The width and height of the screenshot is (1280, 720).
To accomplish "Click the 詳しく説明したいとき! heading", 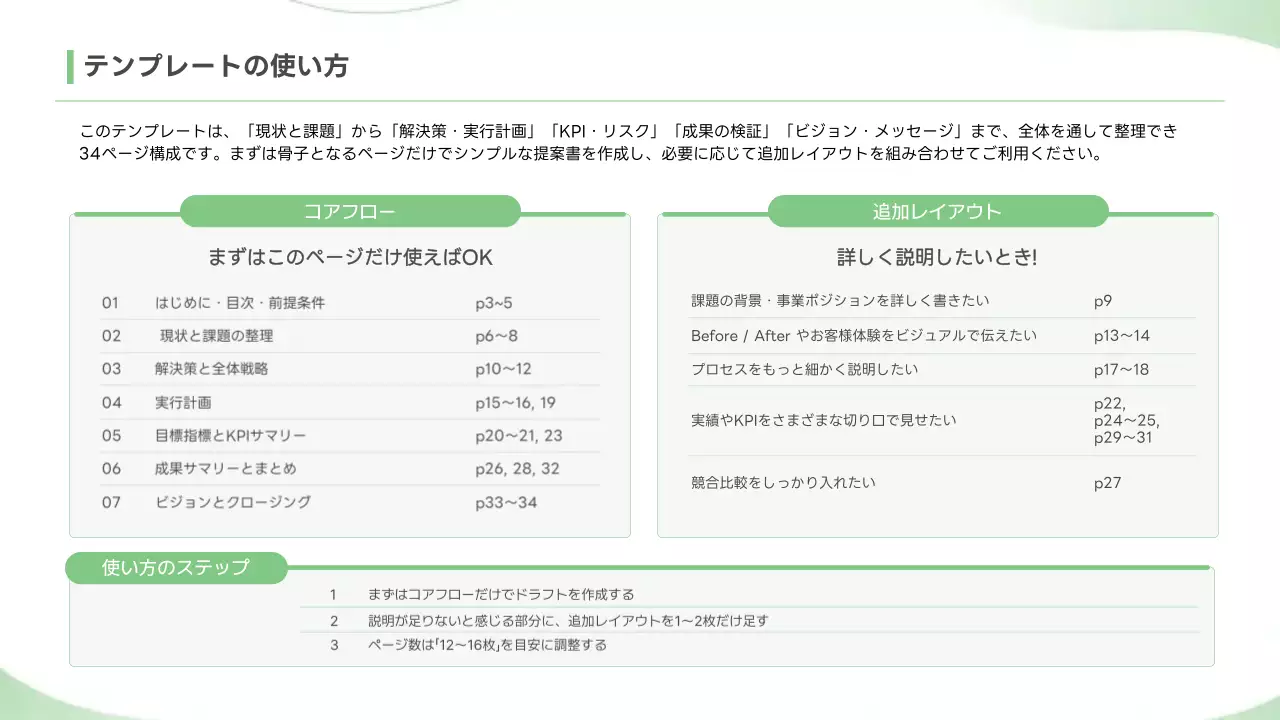I will [x=938, y=257].
